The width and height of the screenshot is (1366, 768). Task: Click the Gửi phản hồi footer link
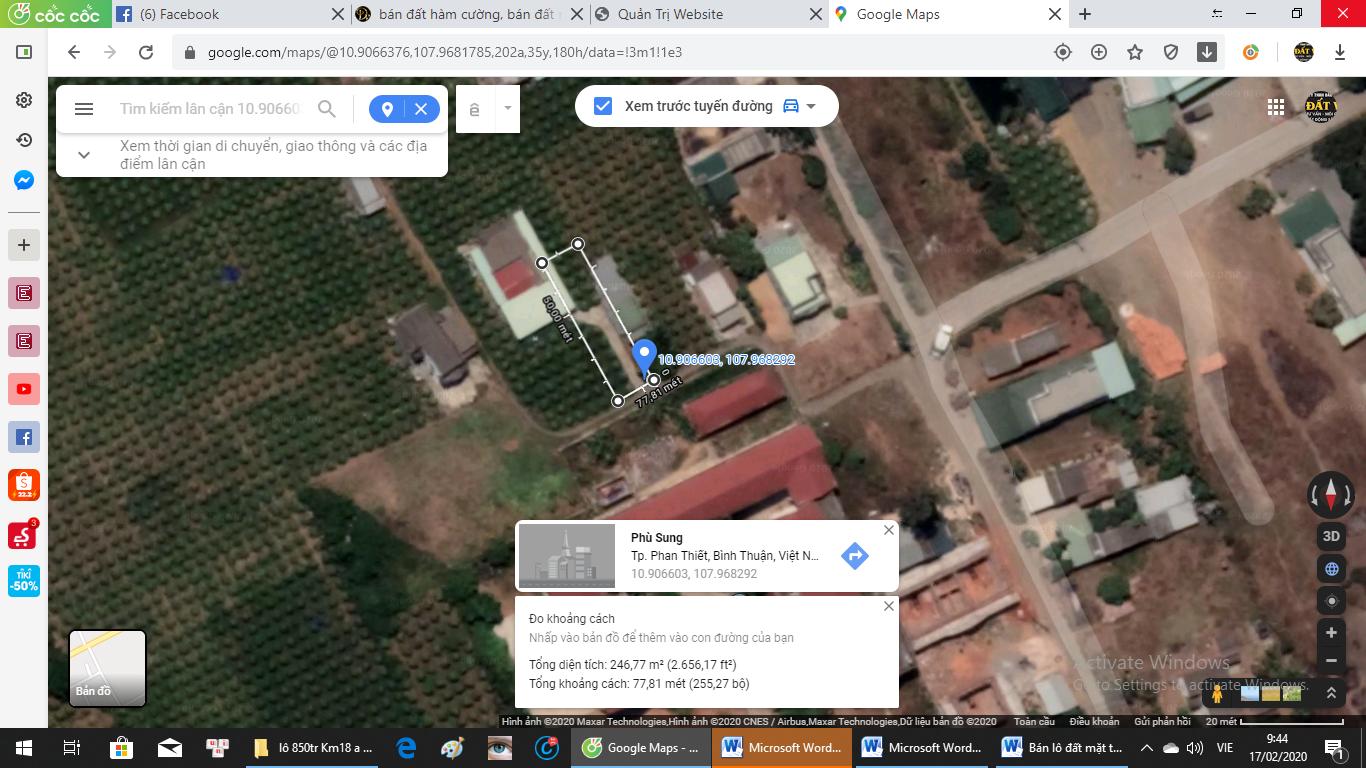[x=1162, y=721]
